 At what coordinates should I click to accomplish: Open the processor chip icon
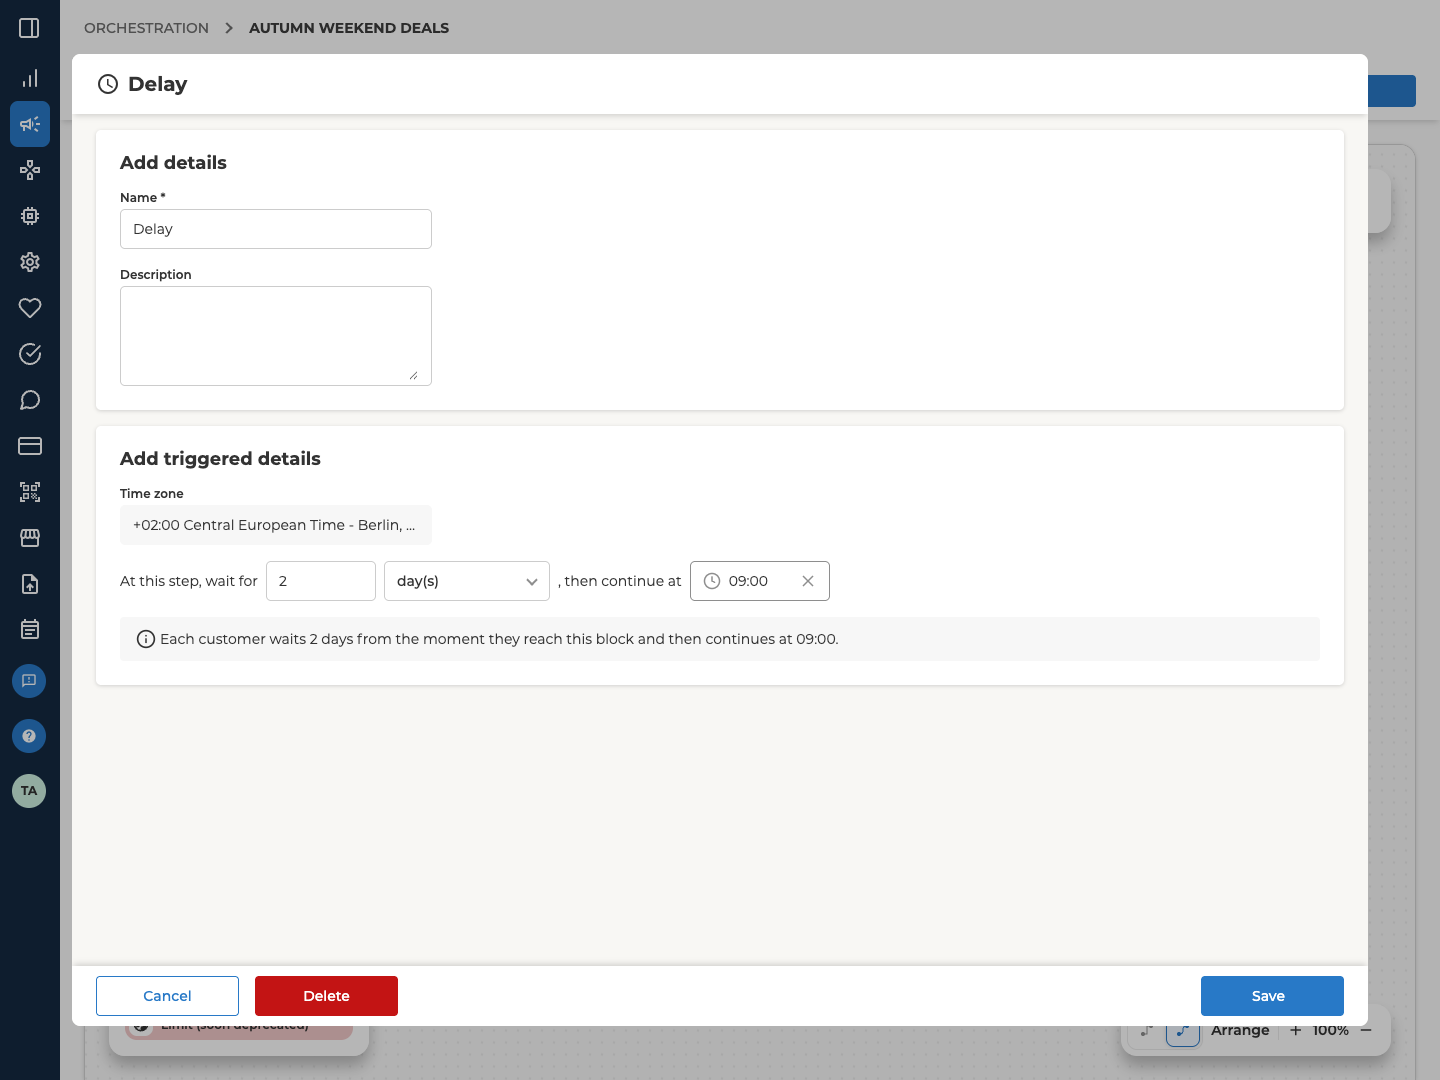pyautogui.click(x=30, y=216)
